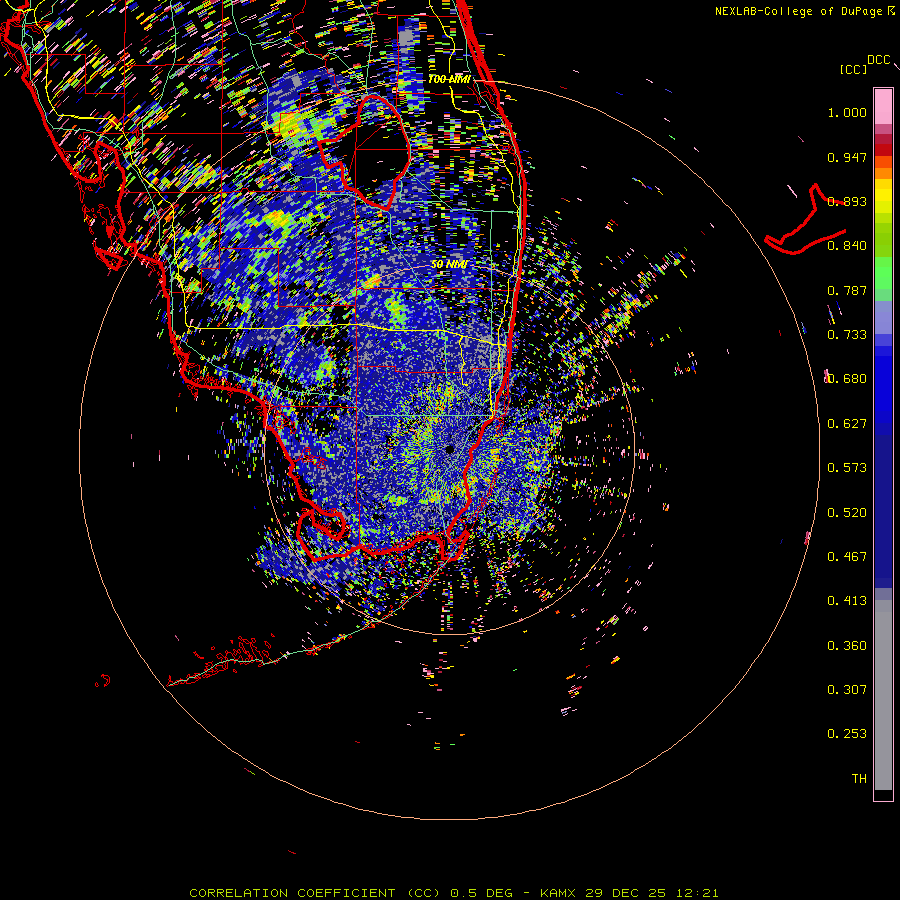This screenshot has width=900, height=900.
Task: Click the NEXLAB-College of DuPage credit text
Action: [804, 11]
